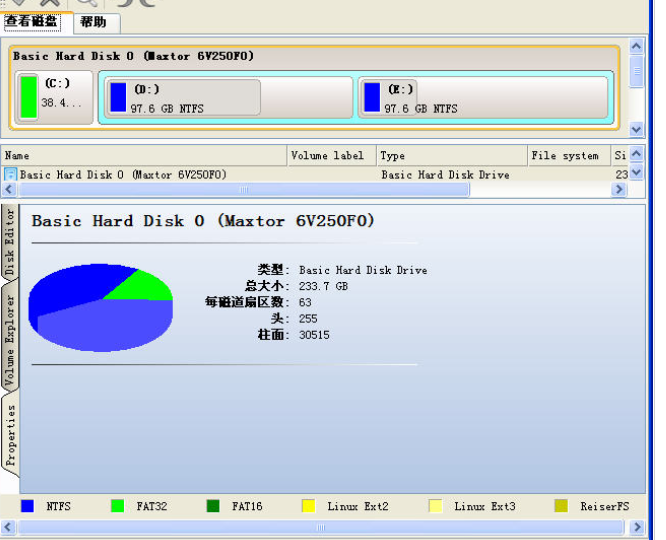Click the NTFS blue legend swatch
The image size is (666, 540).
pyautogui.click(x=27, y=506)
